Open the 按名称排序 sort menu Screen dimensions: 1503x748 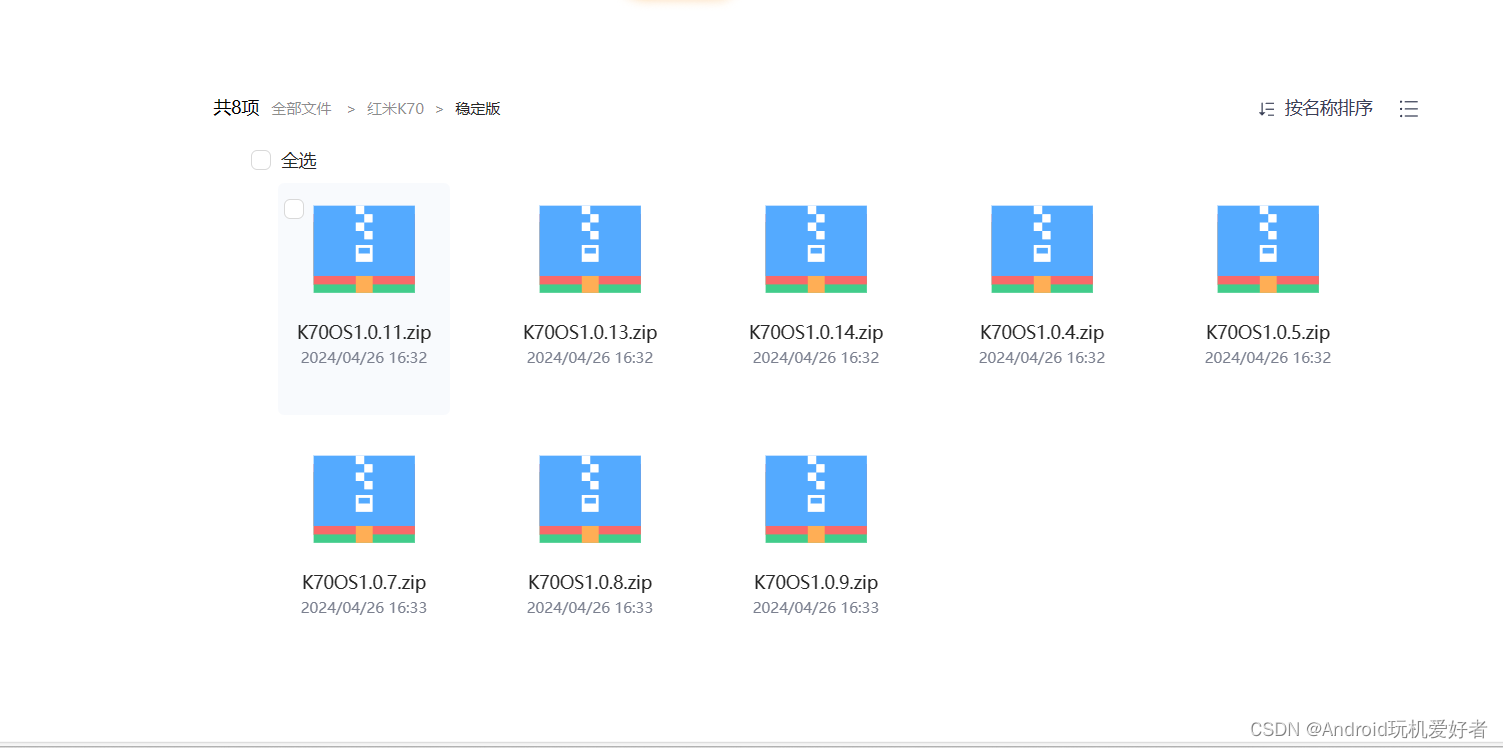(1329, 108)
